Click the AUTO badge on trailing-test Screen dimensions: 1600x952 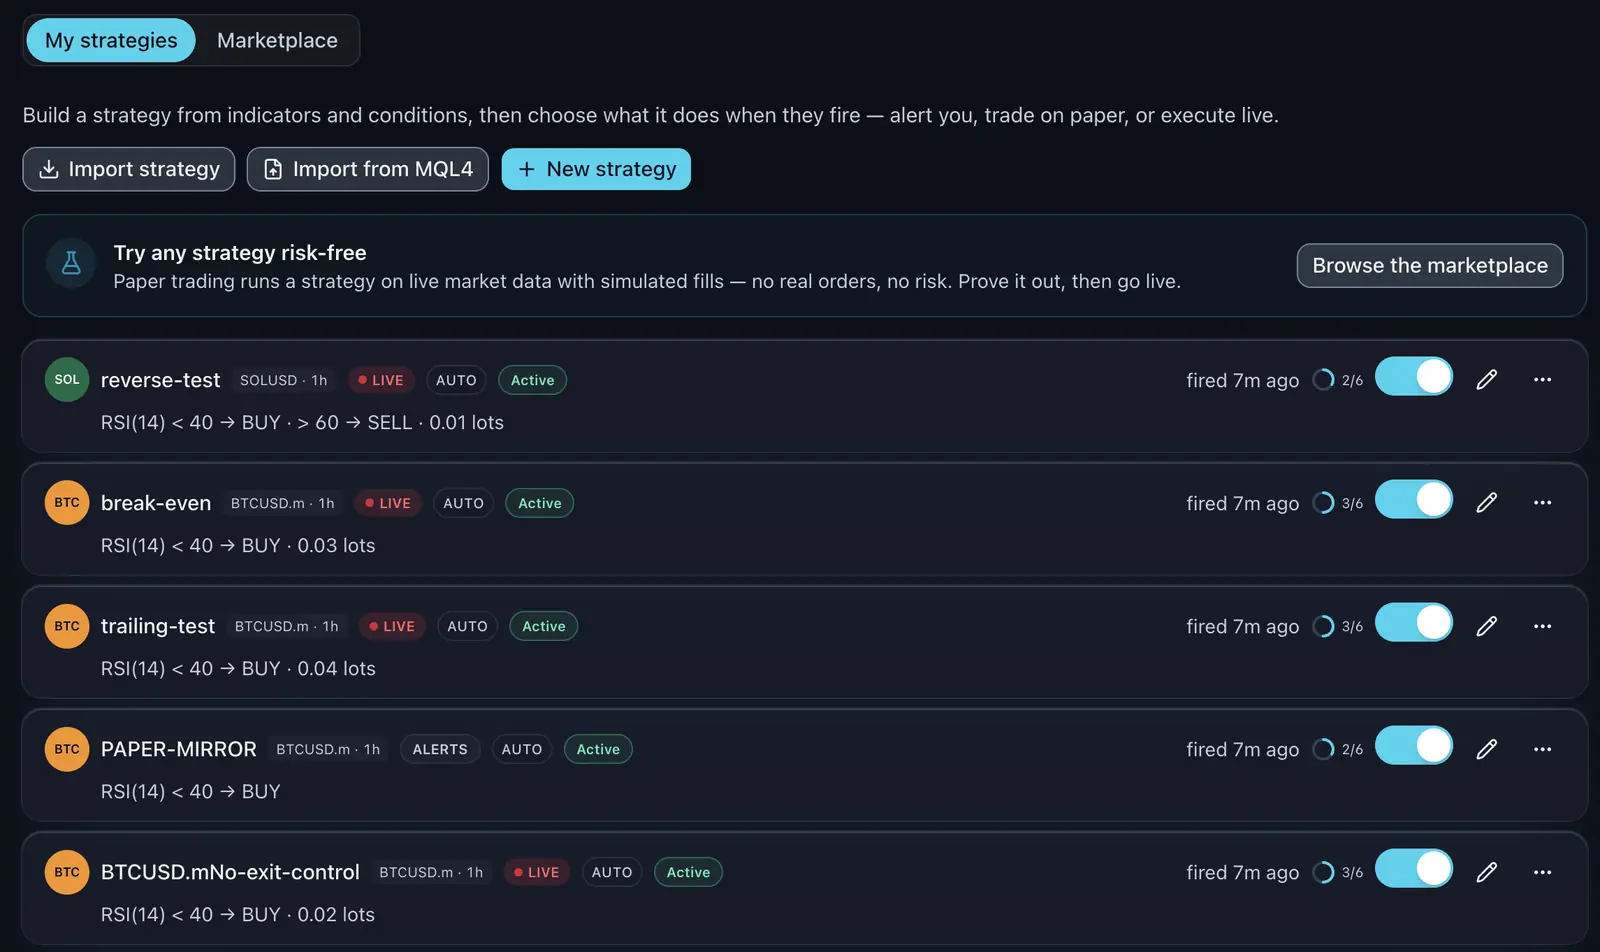point(467,626)
